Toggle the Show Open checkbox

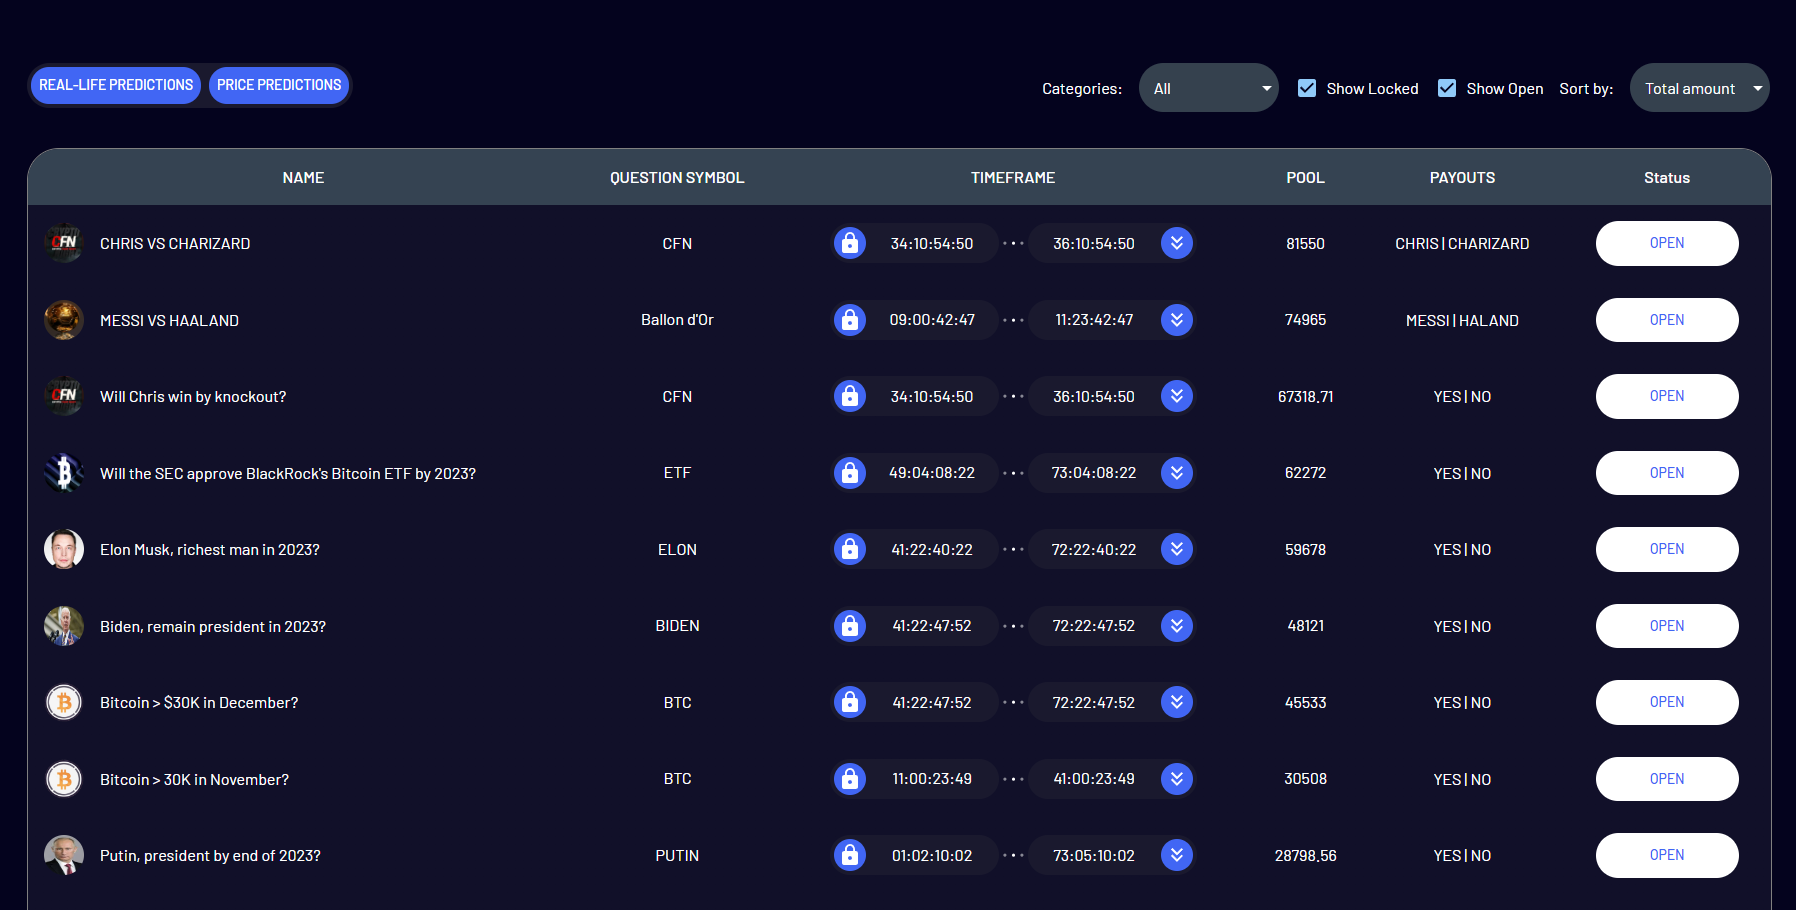pyautogui.click(x=1447, y=88)
